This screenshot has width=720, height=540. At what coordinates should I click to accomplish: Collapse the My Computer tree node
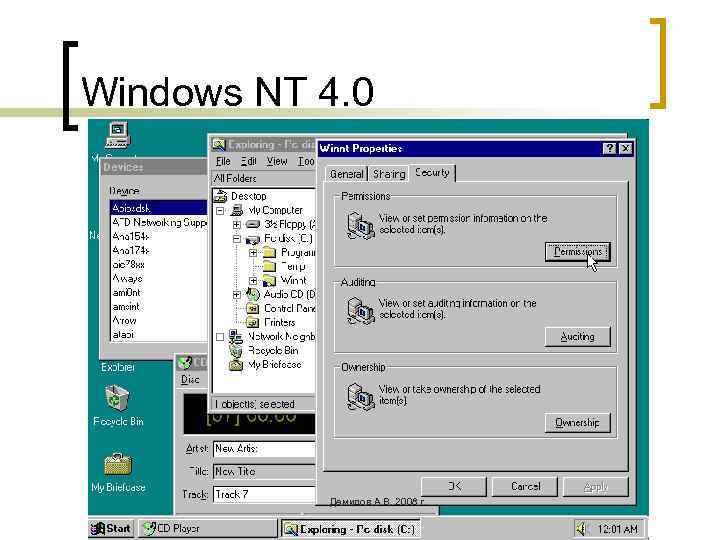tap(220, 211)
